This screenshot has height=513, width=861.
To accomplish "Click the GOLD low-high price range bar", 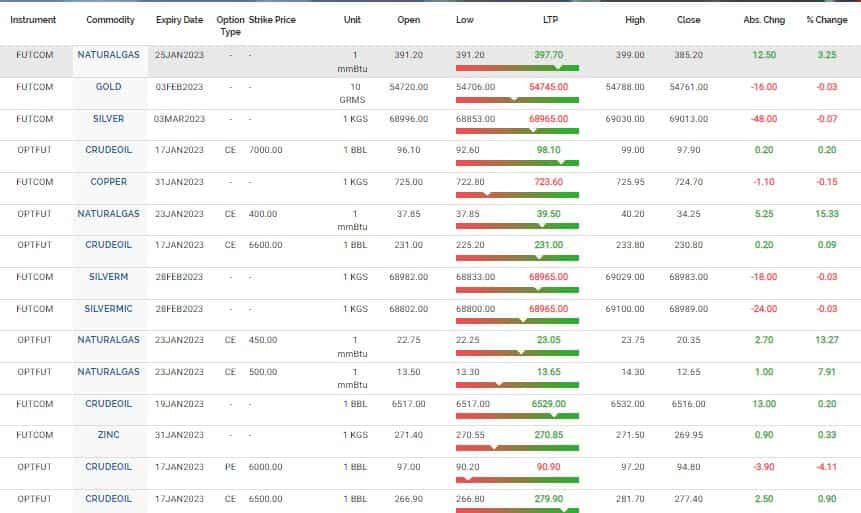I will pos(516,99).
